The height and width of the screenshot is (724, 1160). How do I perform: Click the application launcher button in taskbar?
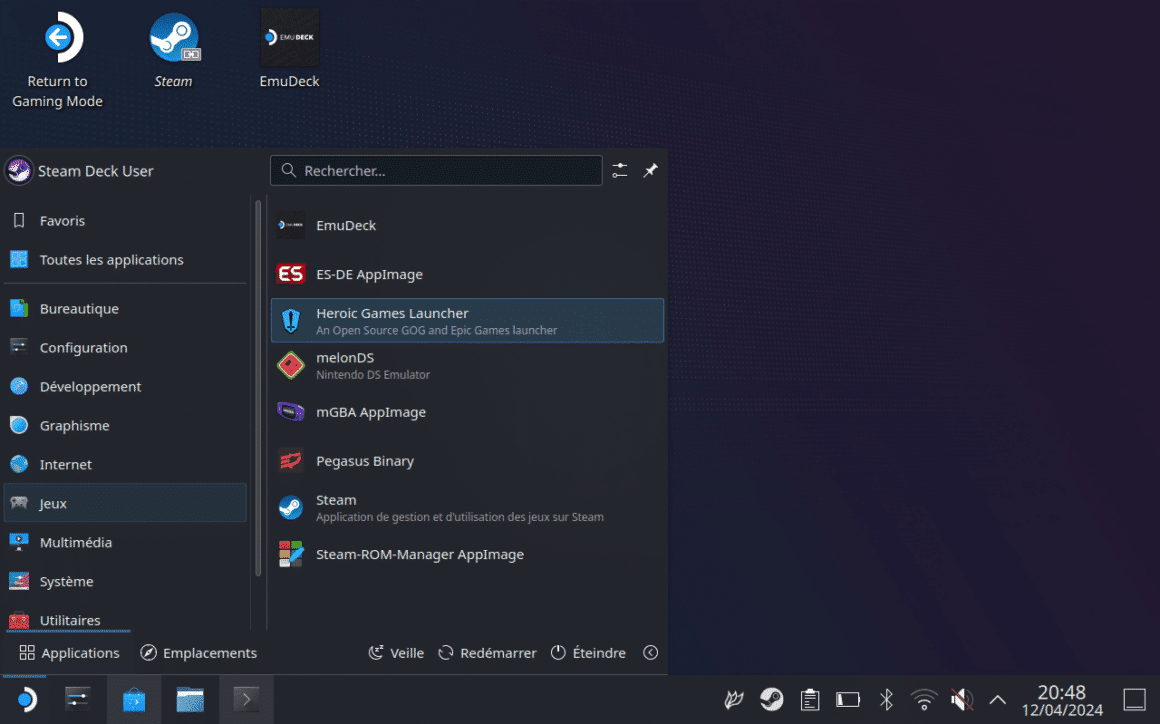click(x=26, y=700)
